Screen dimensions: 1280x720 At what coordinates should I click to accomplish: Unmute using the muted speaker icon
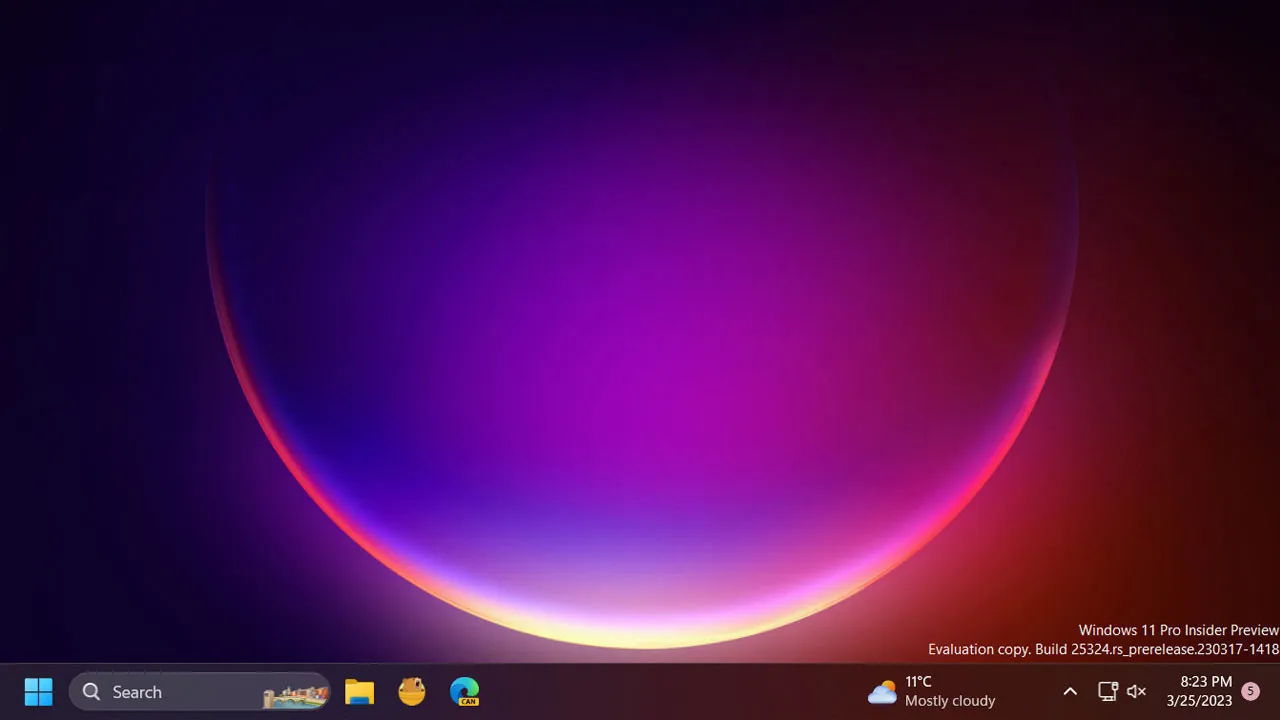point(1136,692)
